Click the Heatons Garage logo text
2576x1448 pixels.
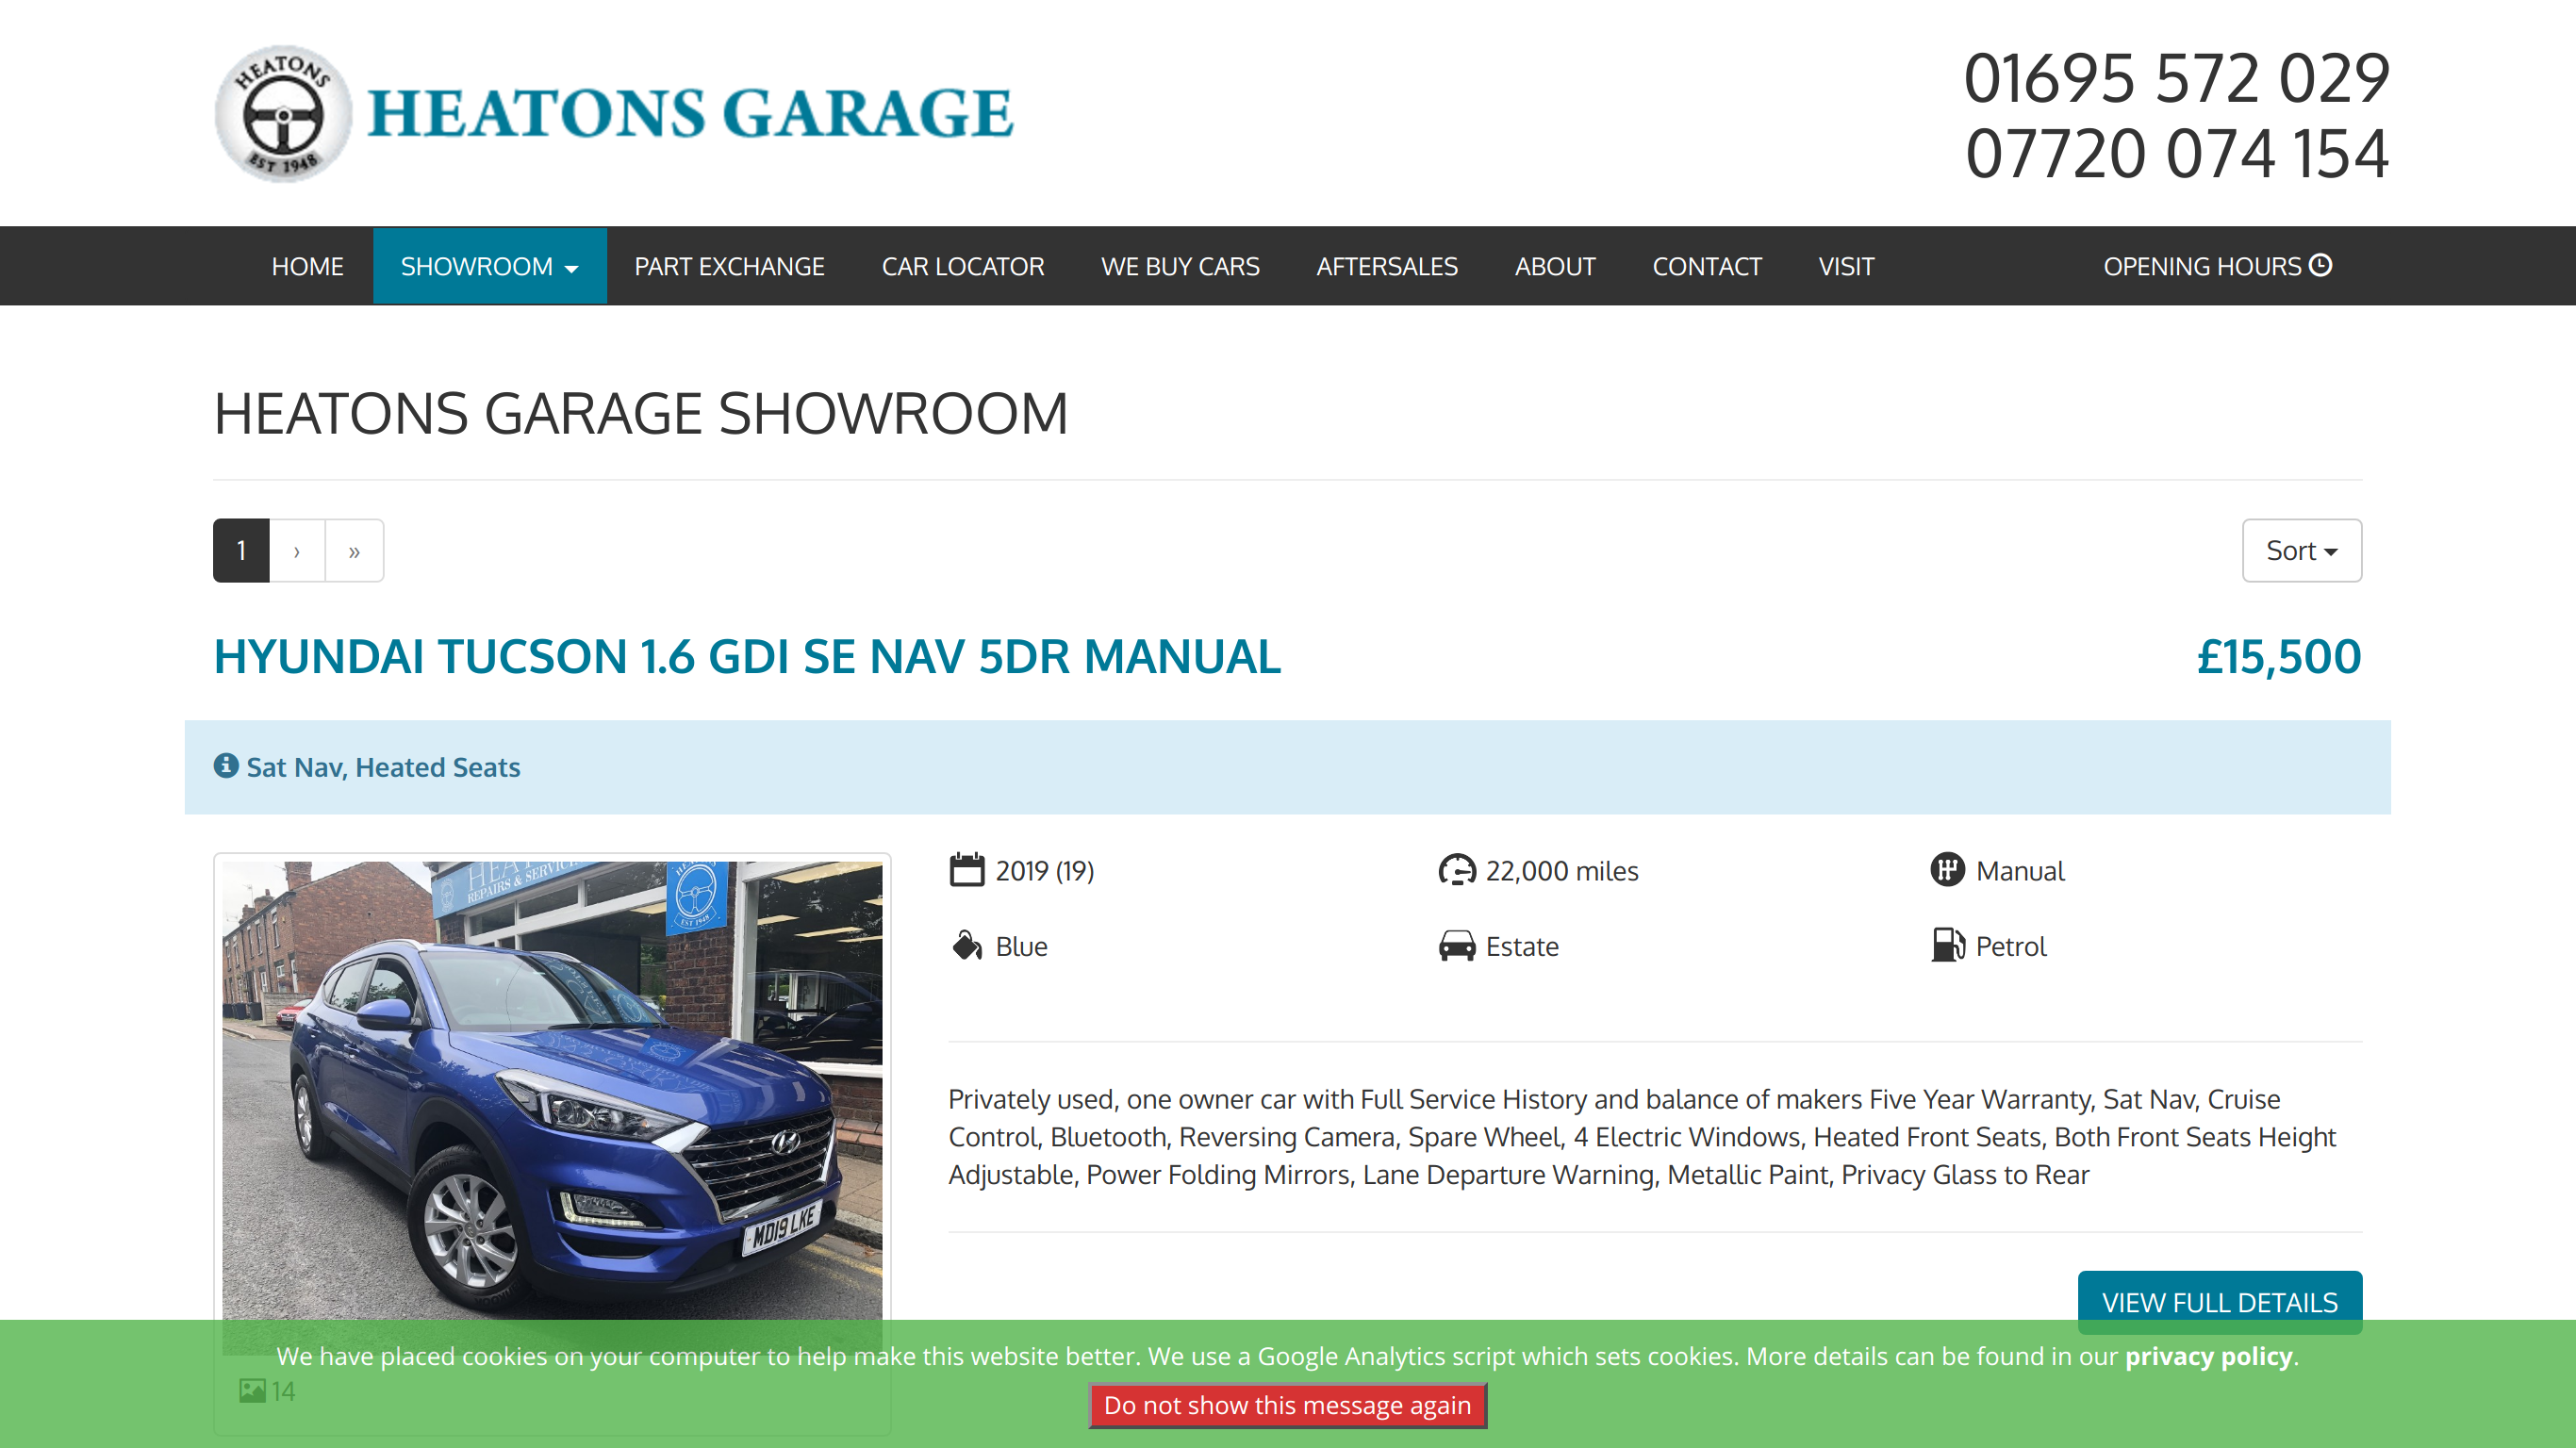pyautogui.click(x=690, y=112)
